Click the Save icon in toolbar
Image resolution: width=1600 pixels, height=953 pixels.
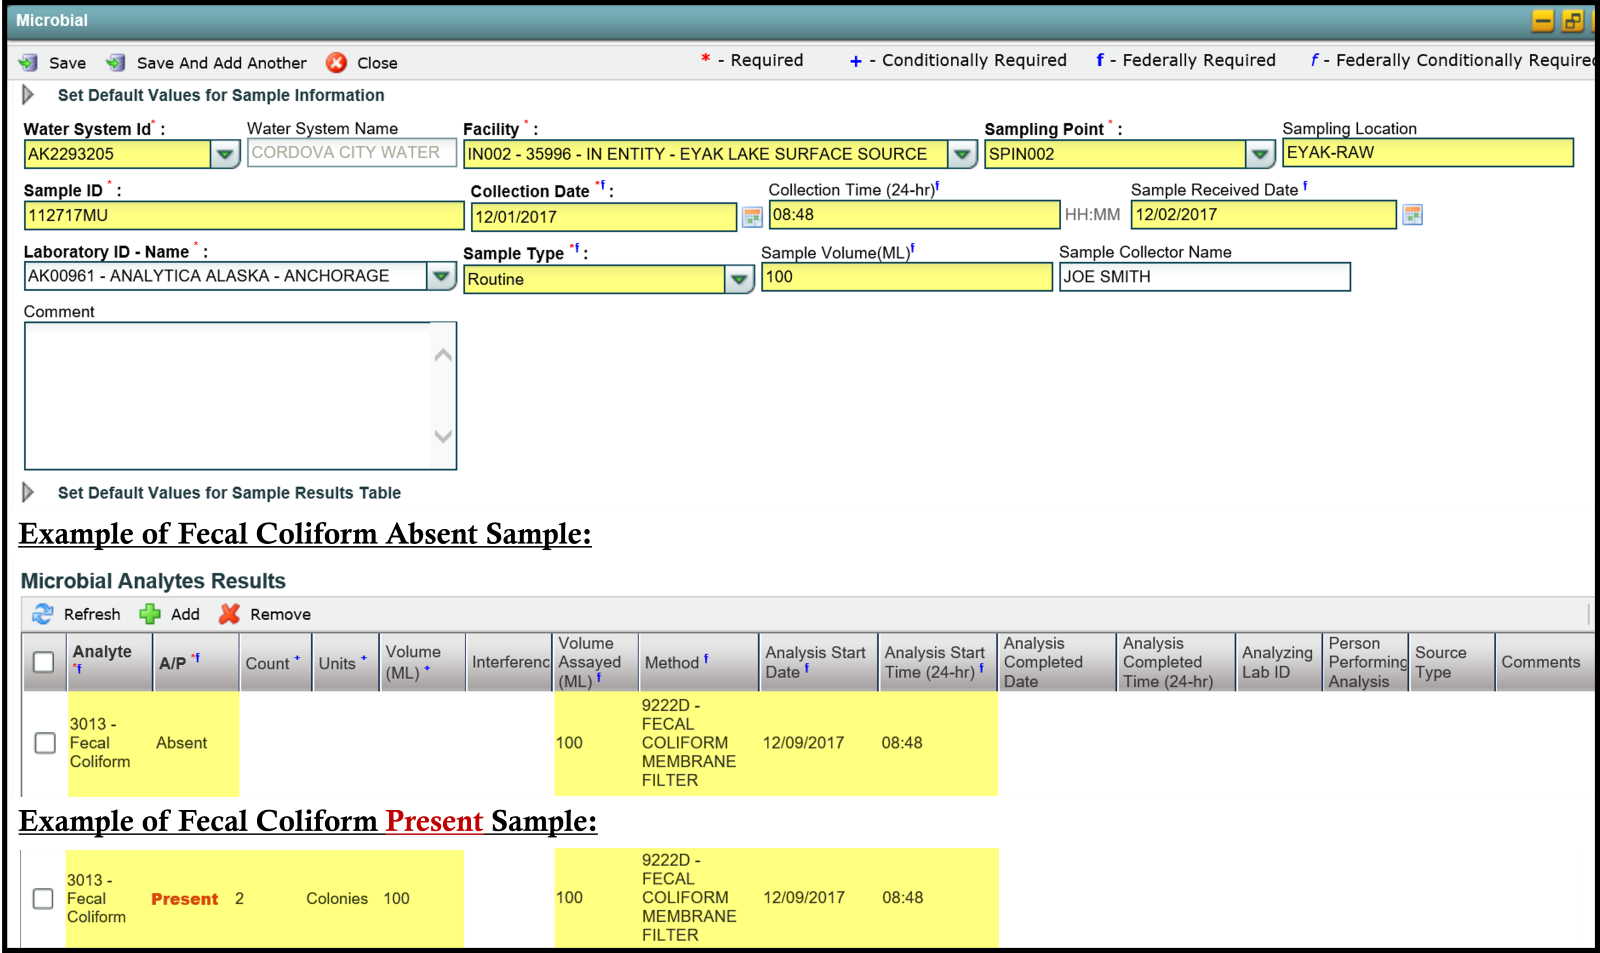pyautogui.click(x=28, y=63)
